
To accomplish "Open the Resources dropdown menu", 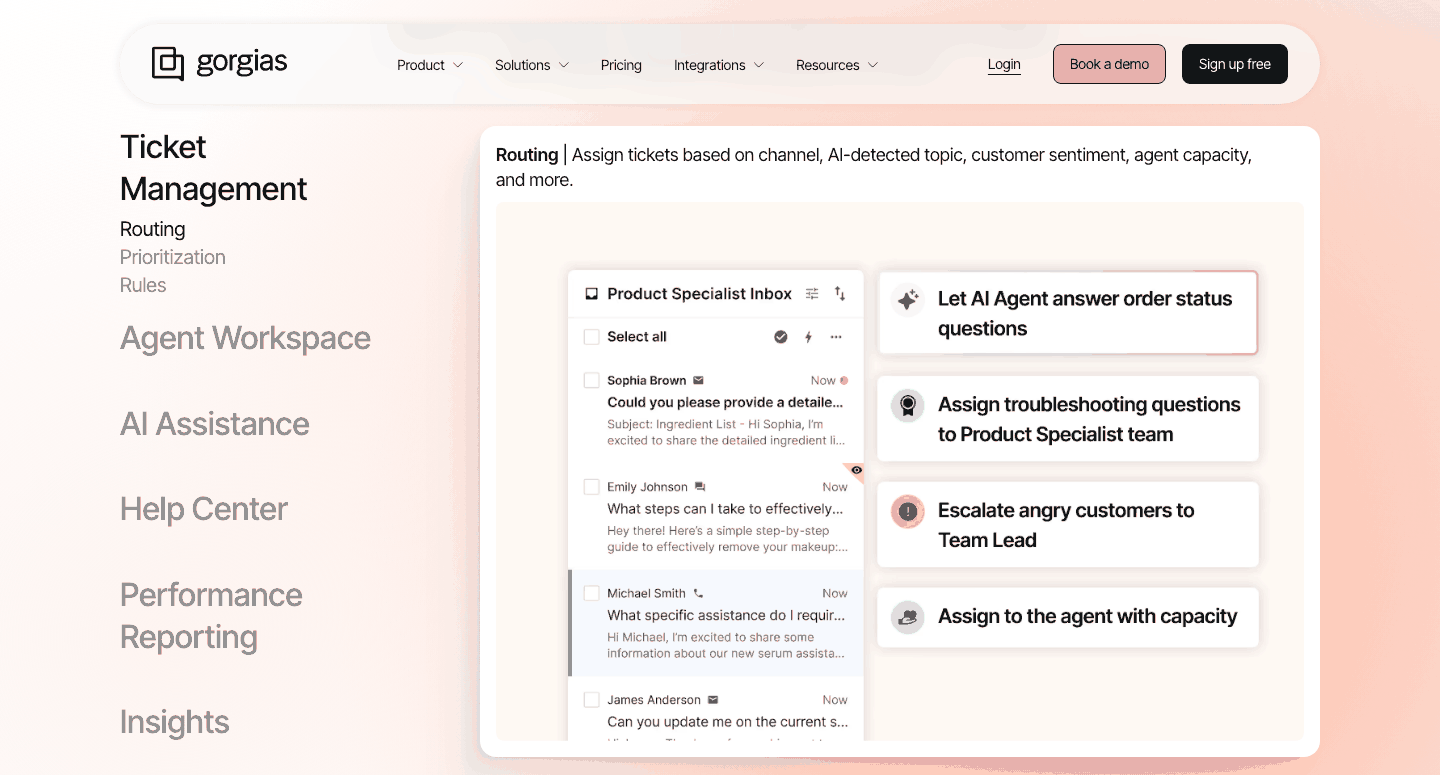I will tap(837, 65).
